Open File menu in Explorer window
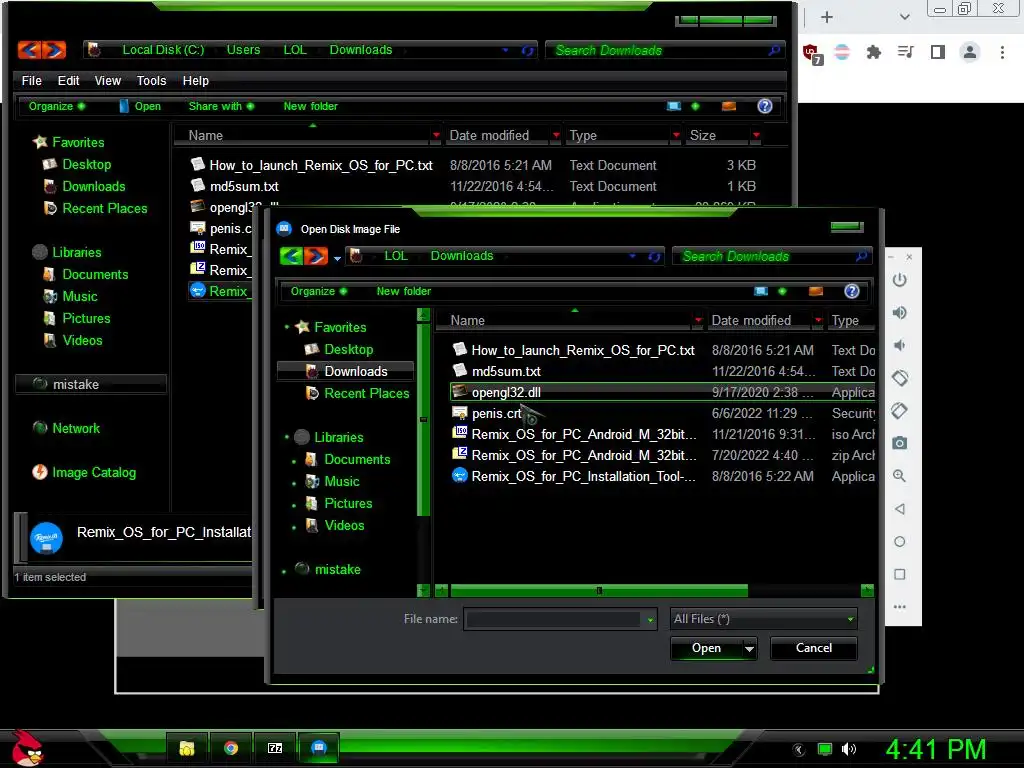Screen dimensions: 1024x768 click(31, 80)
